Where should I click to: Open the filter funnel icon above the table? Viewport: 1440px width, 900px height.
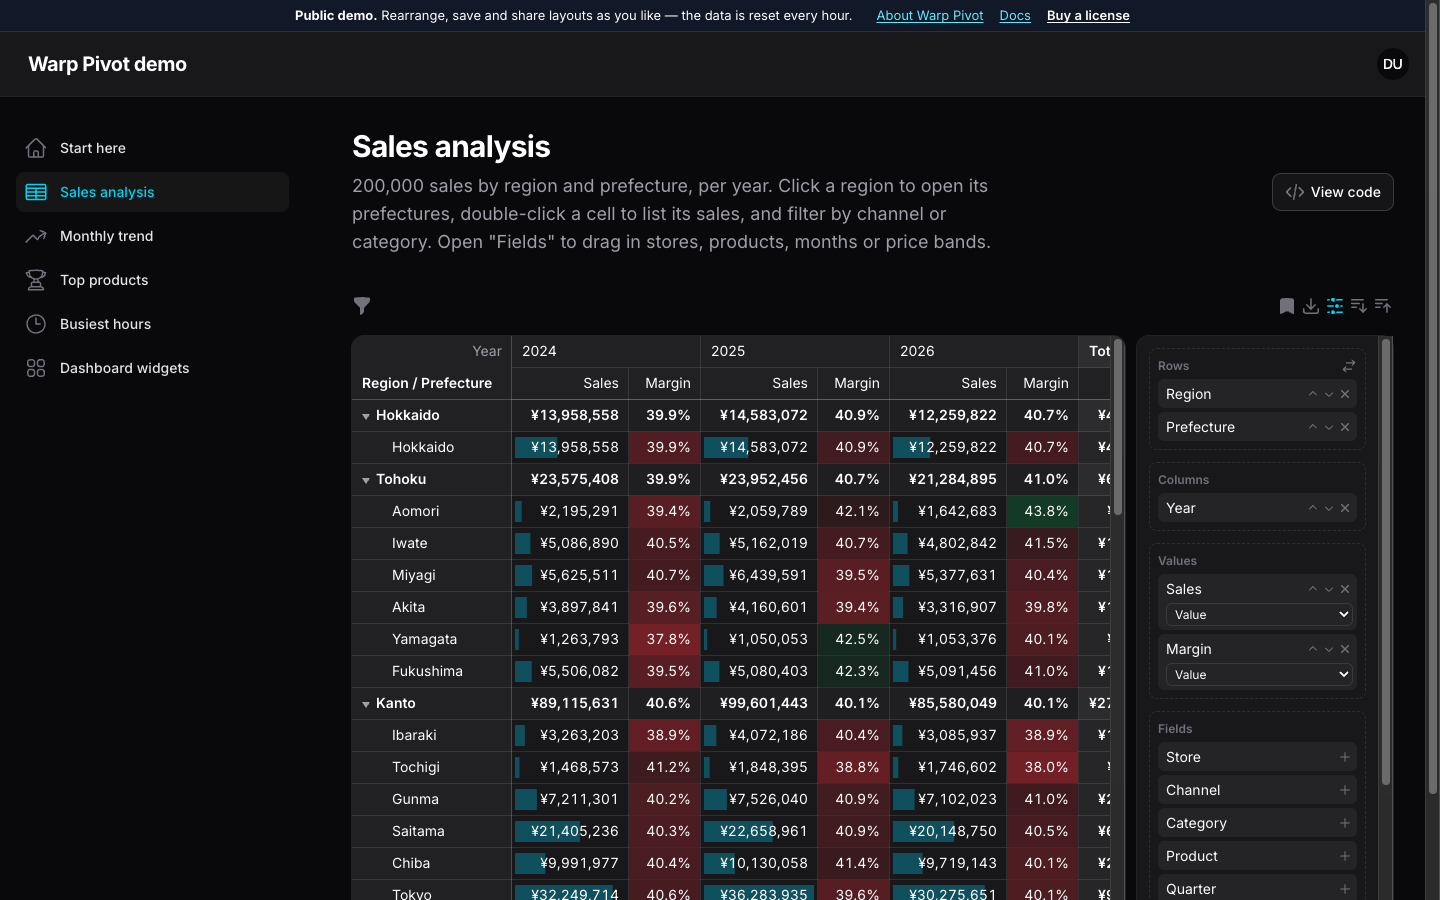362,306
